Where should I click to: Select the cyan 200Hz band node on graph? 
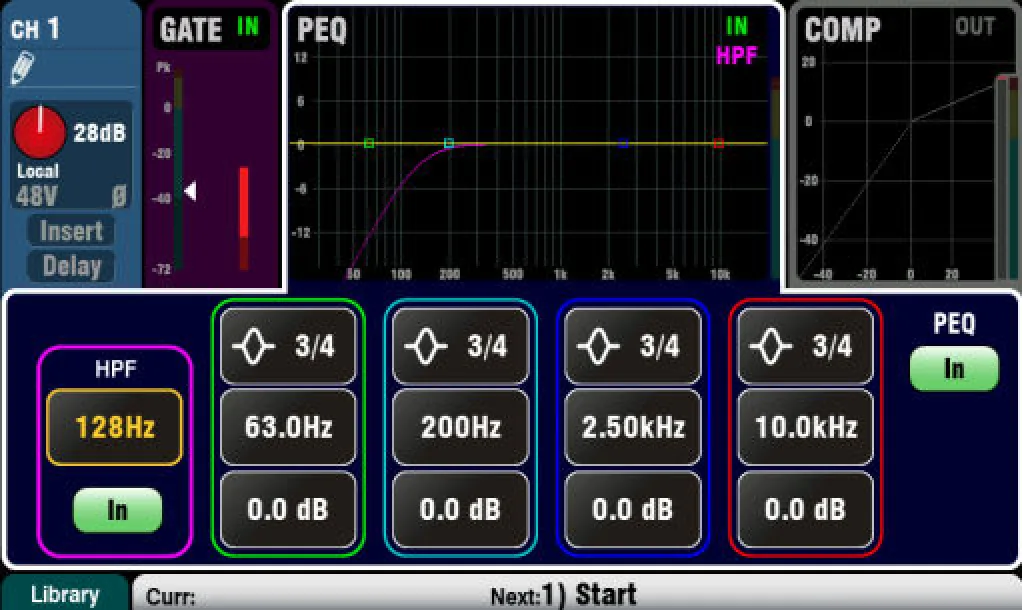[449, 143]
